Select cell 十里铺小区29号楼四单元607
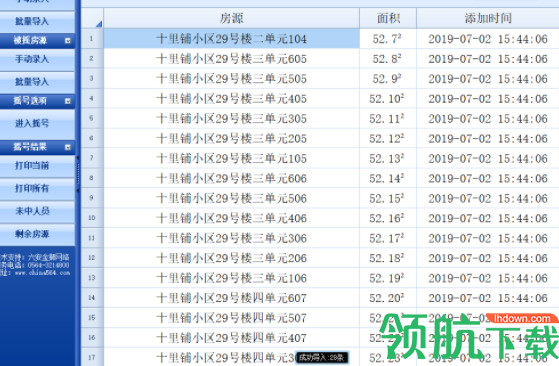559x366 pixels. click(231, 298)
